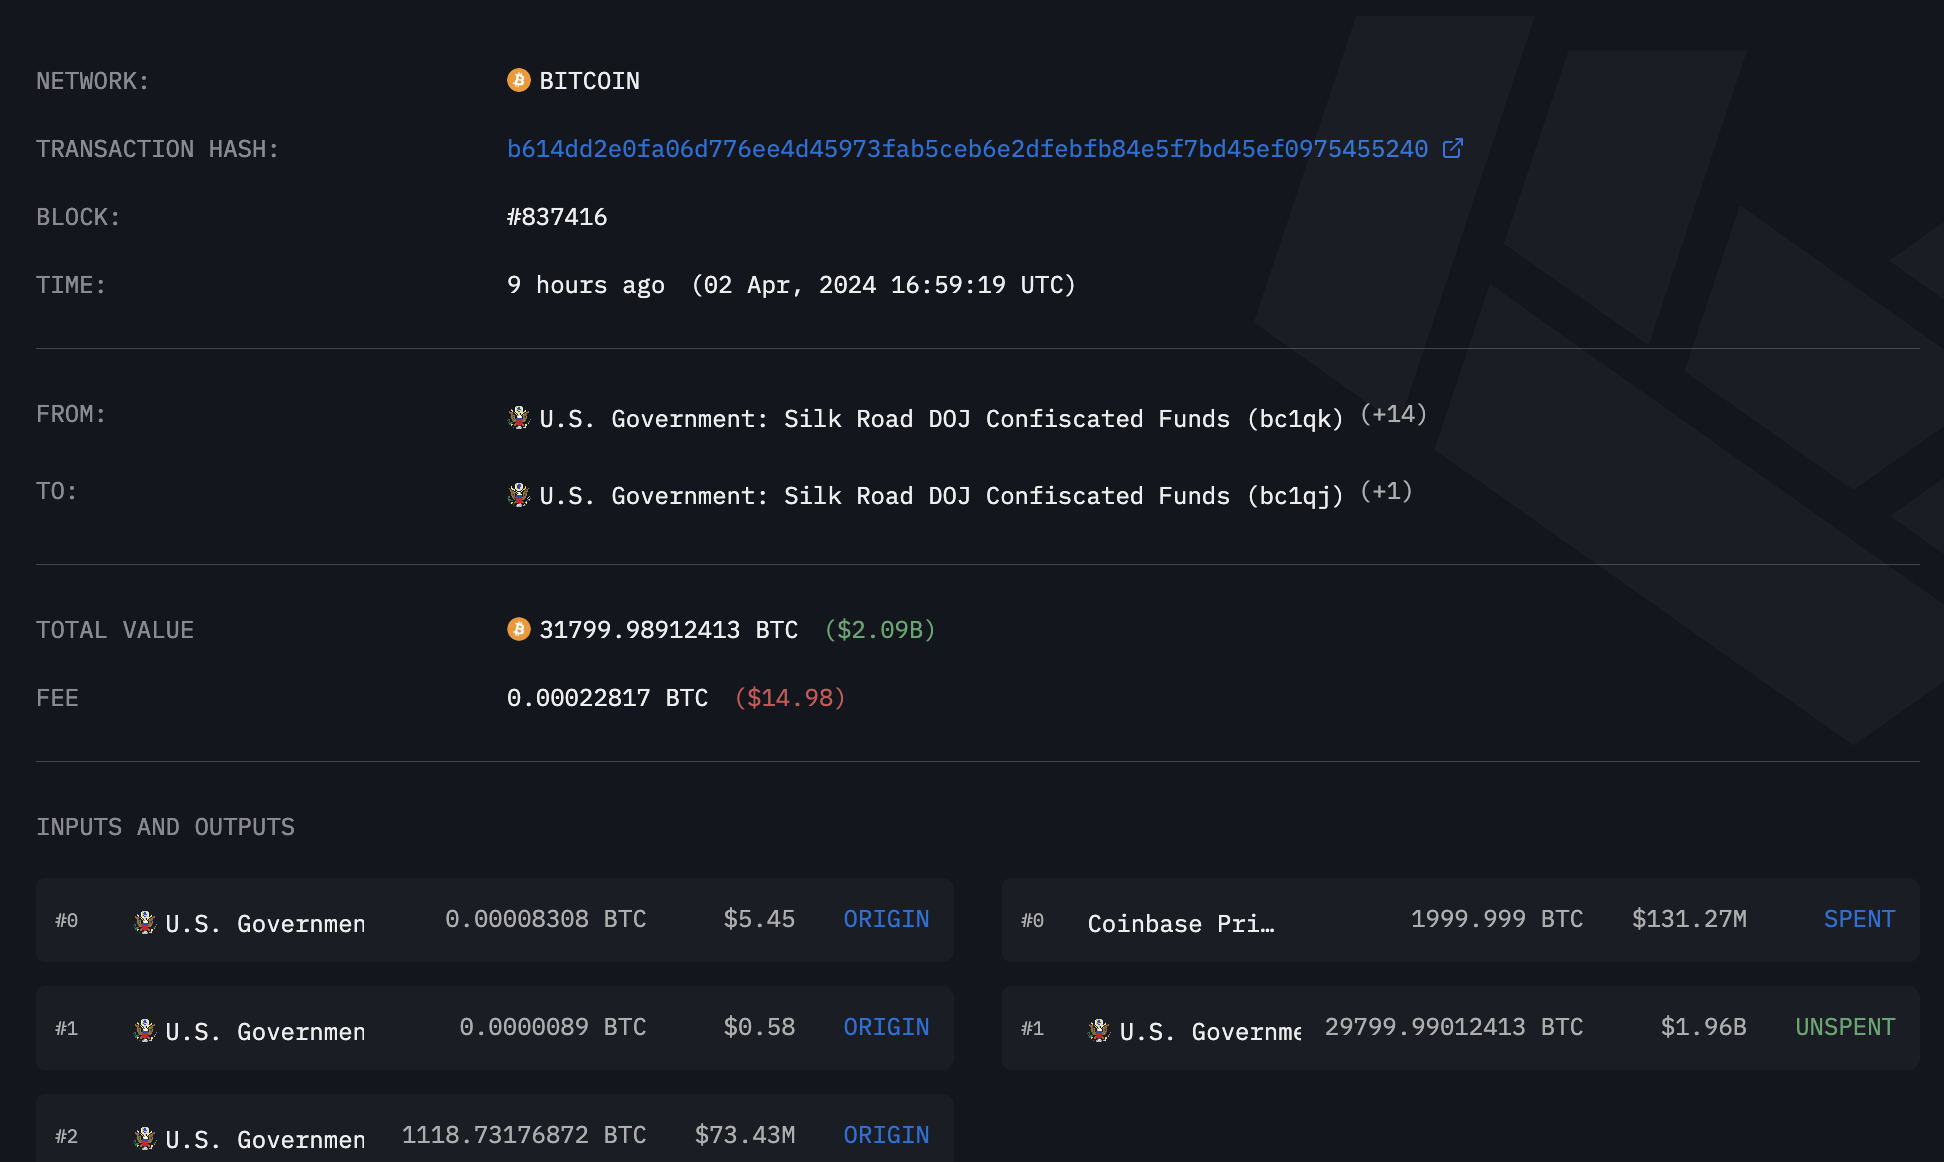Click the government seal icon in the FROM row
Screen dimensions: 1944x1162
point(519,418)
